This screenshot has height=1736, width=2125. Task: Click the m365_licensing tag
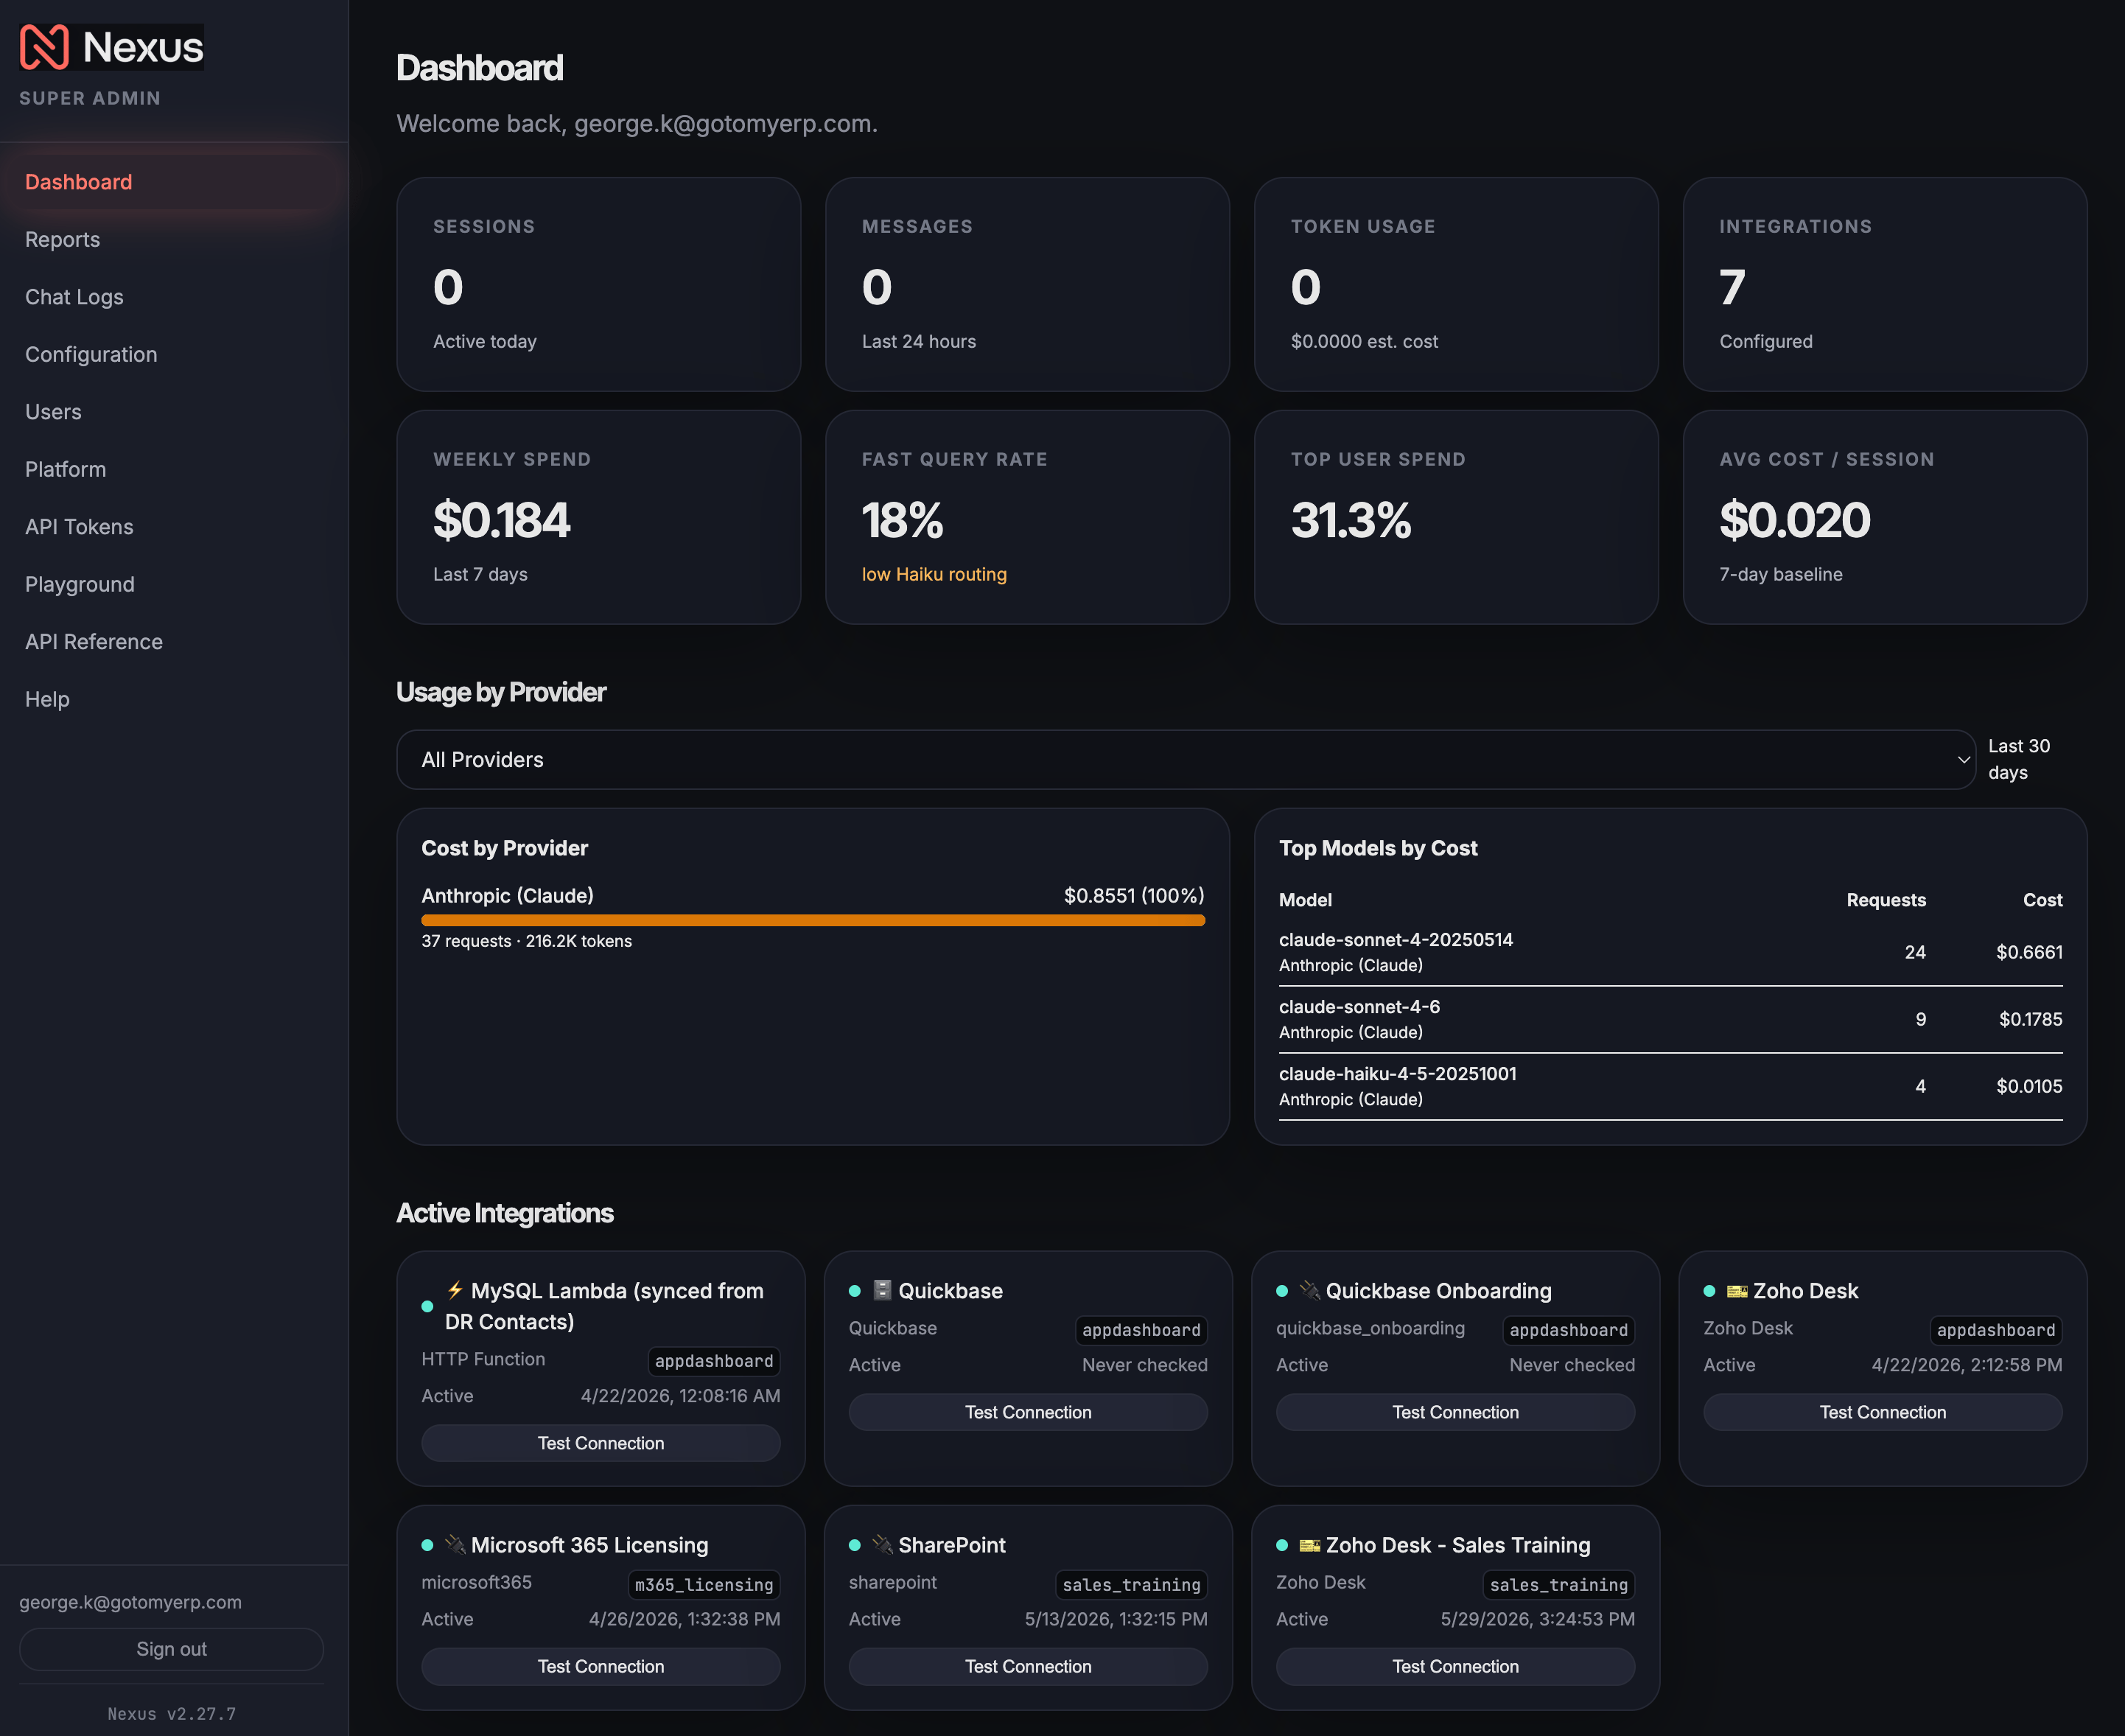point(704,1585)
